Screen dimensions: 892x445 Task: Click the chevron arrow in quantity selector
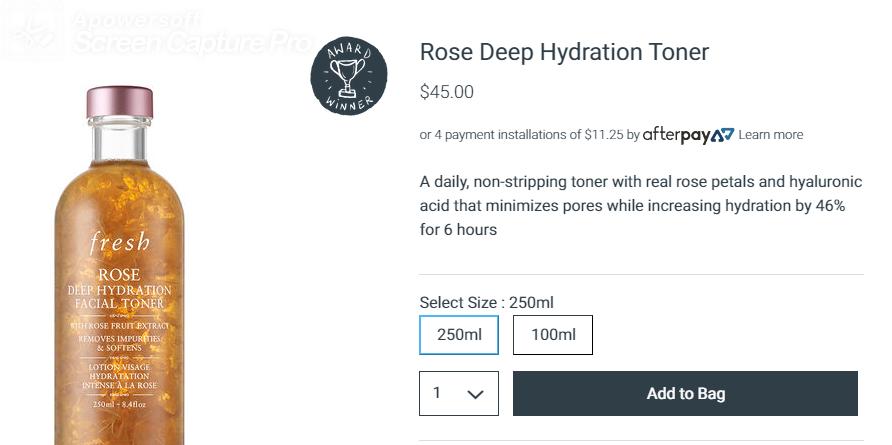[x=476, y=394]
